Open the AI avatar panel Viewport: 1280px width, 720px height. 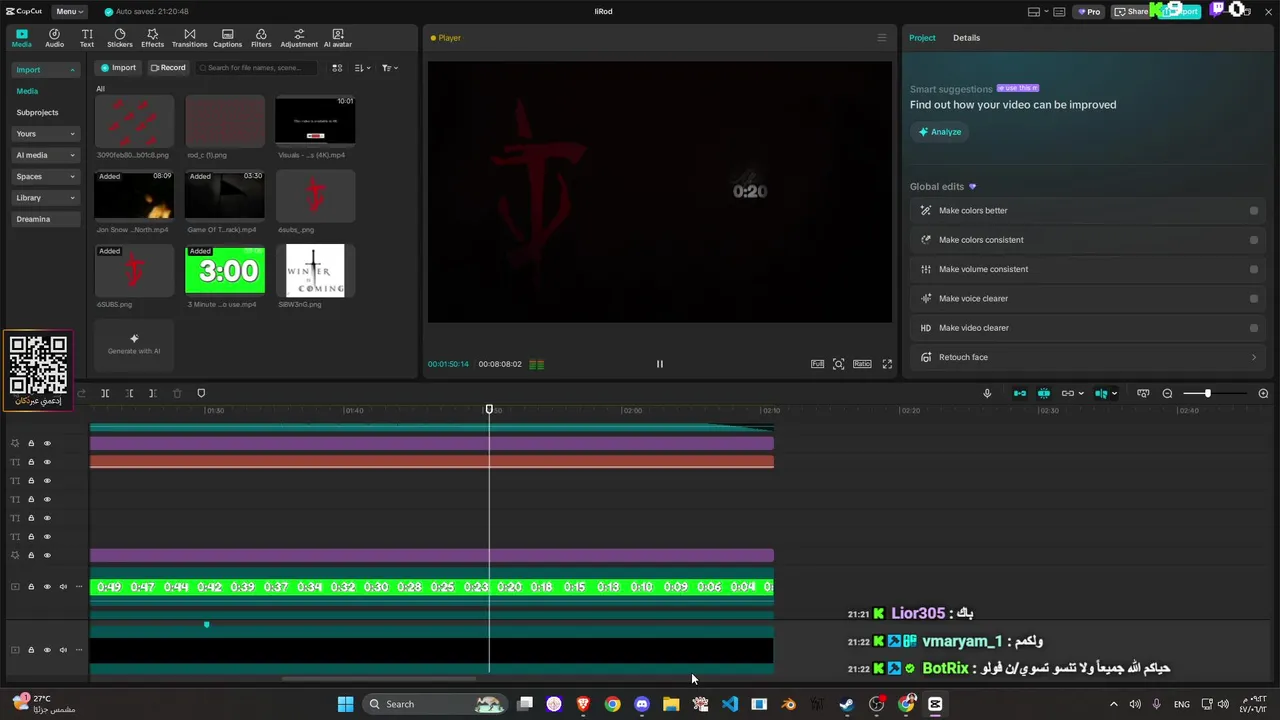click(338, 38)
